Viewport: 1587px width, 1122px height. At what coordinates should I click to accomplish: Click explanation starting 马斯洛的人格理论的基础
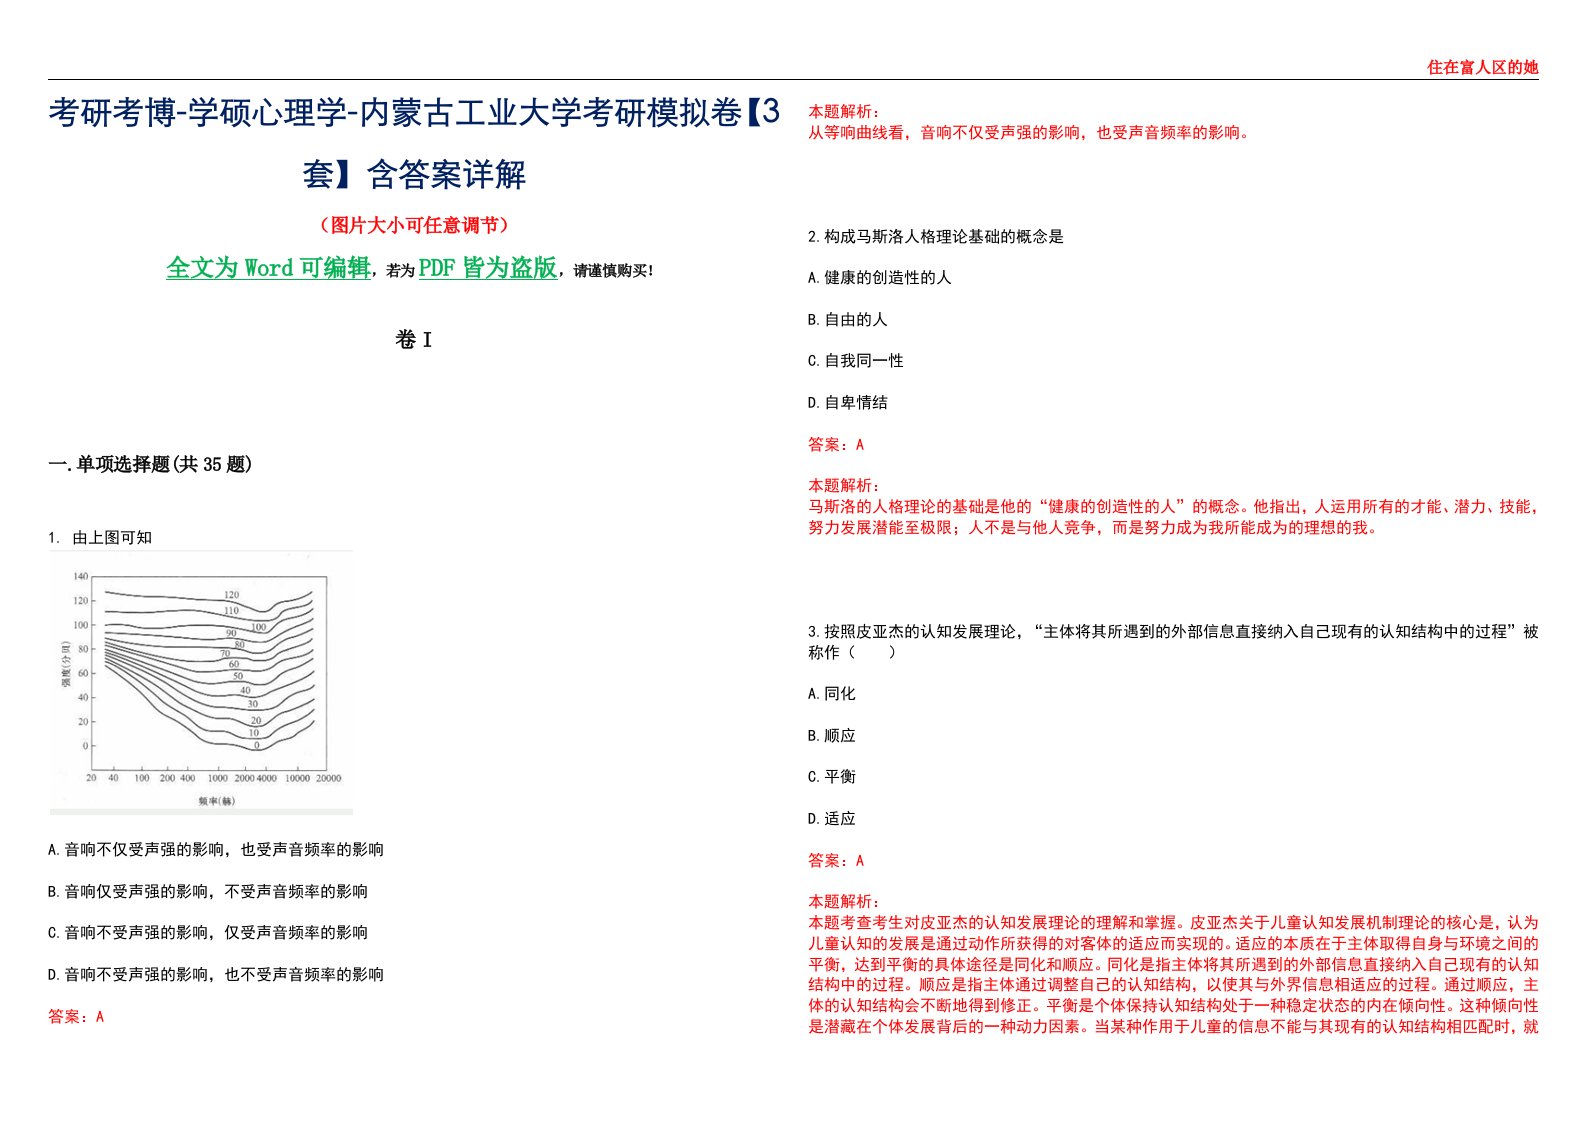1173,517
